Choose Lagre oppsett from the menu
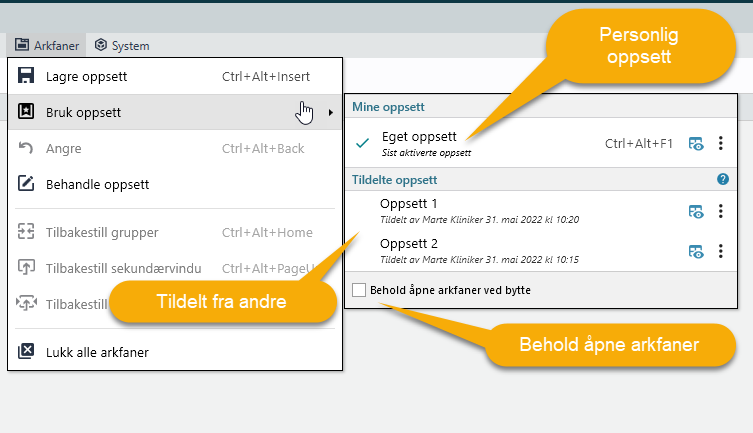 click(86, 77)
